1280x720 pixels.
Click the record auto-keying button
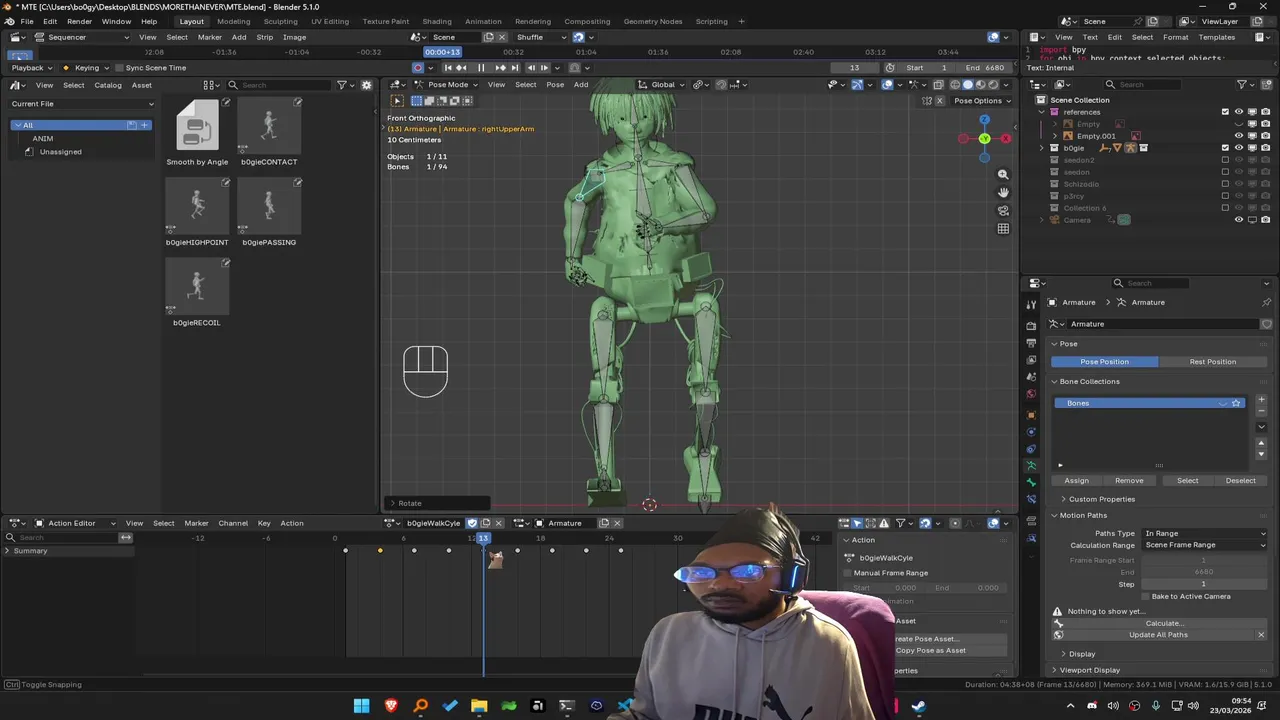tap(418, 68)
